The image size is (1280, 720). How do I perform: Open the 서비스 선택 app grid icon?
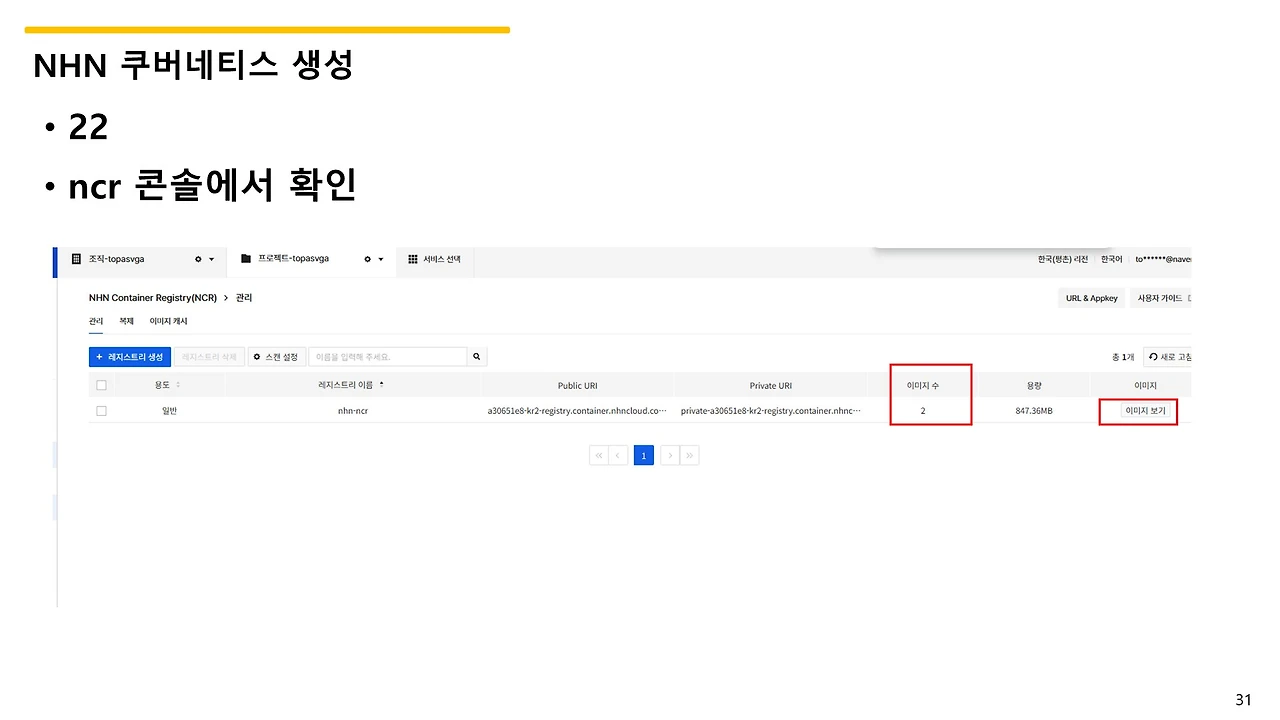tap(412, 259)
